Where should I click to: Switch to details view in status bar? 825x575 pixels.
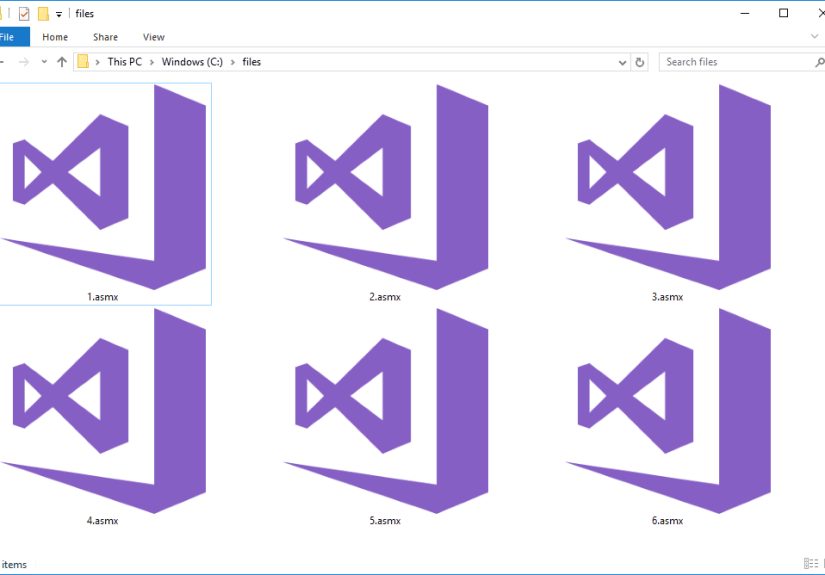click(x=811, y=564)
